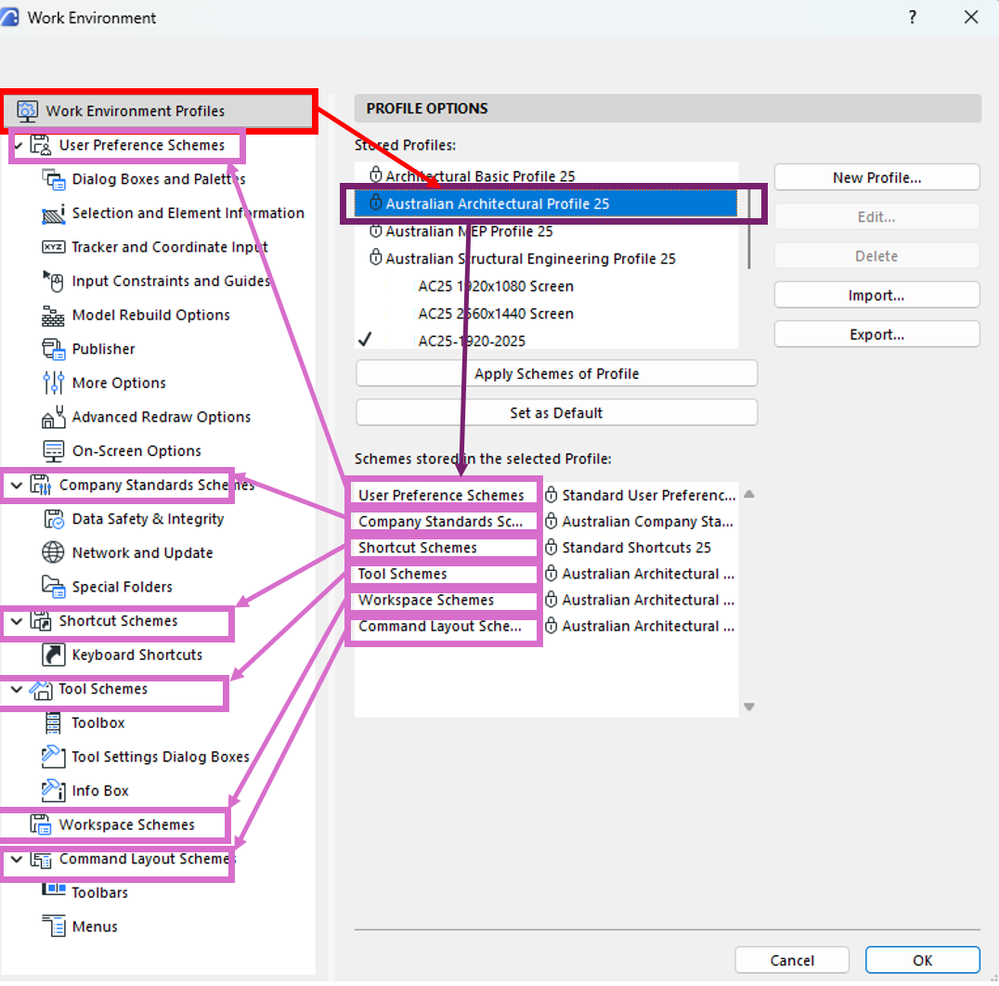The width and height of the screenshot is (999, 986).
Task: Cancel the Work Environment dialog
Action: click(792, 961)
